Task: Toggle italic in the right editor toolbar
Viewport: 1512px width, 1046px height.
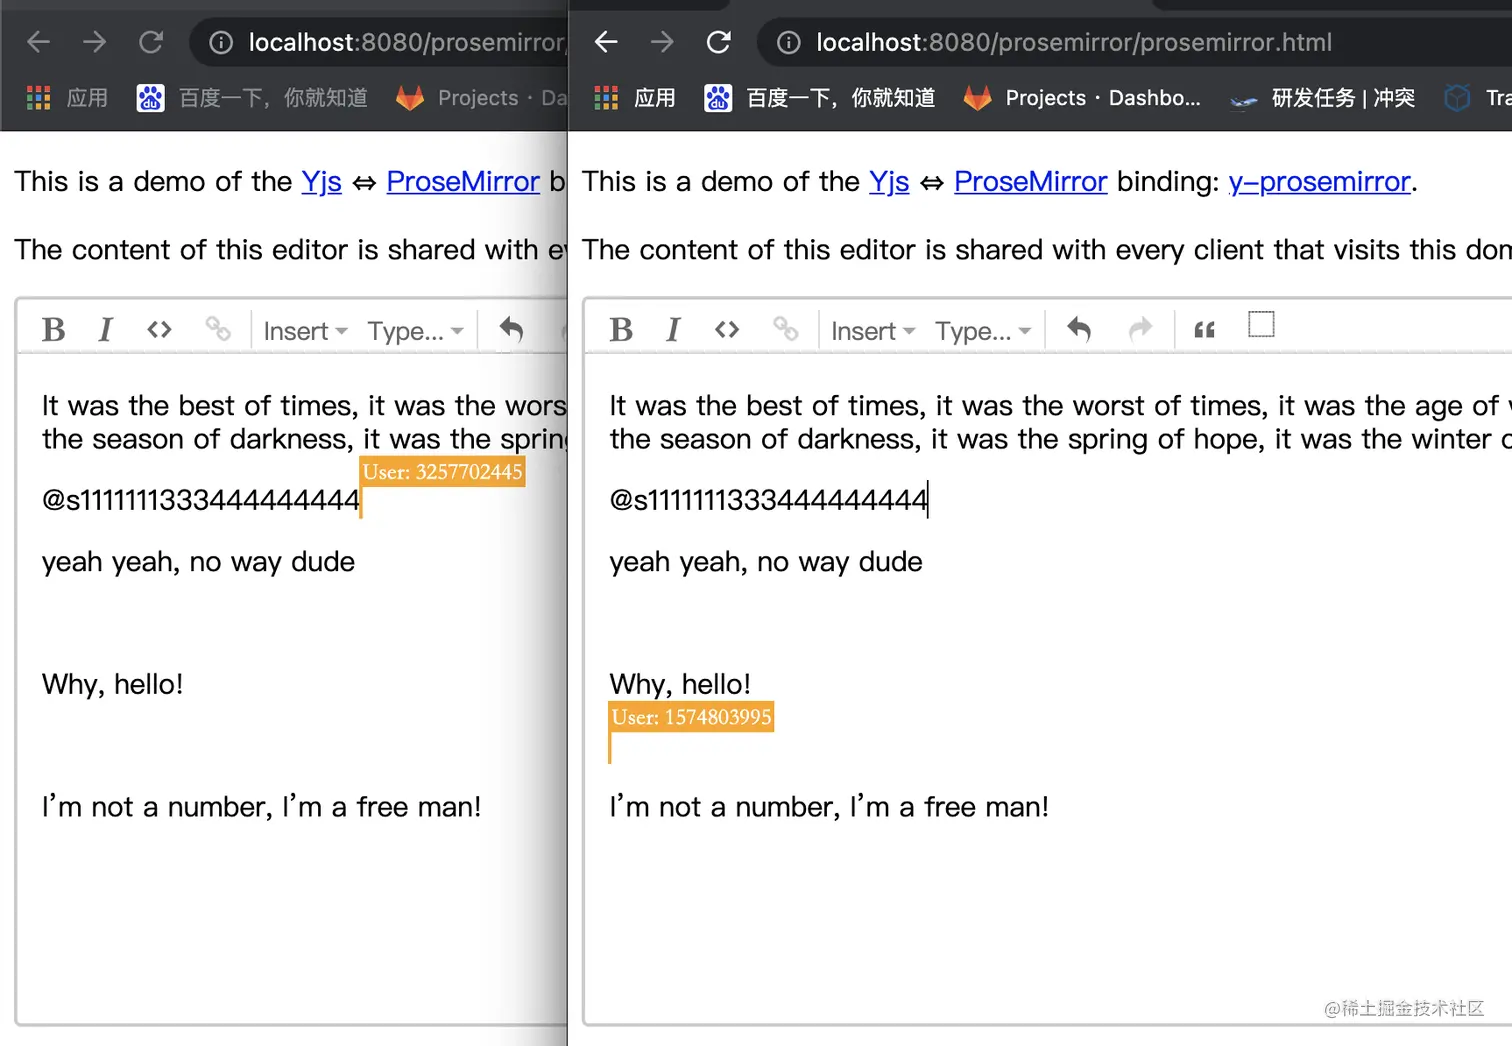Action: coord(673,330)
